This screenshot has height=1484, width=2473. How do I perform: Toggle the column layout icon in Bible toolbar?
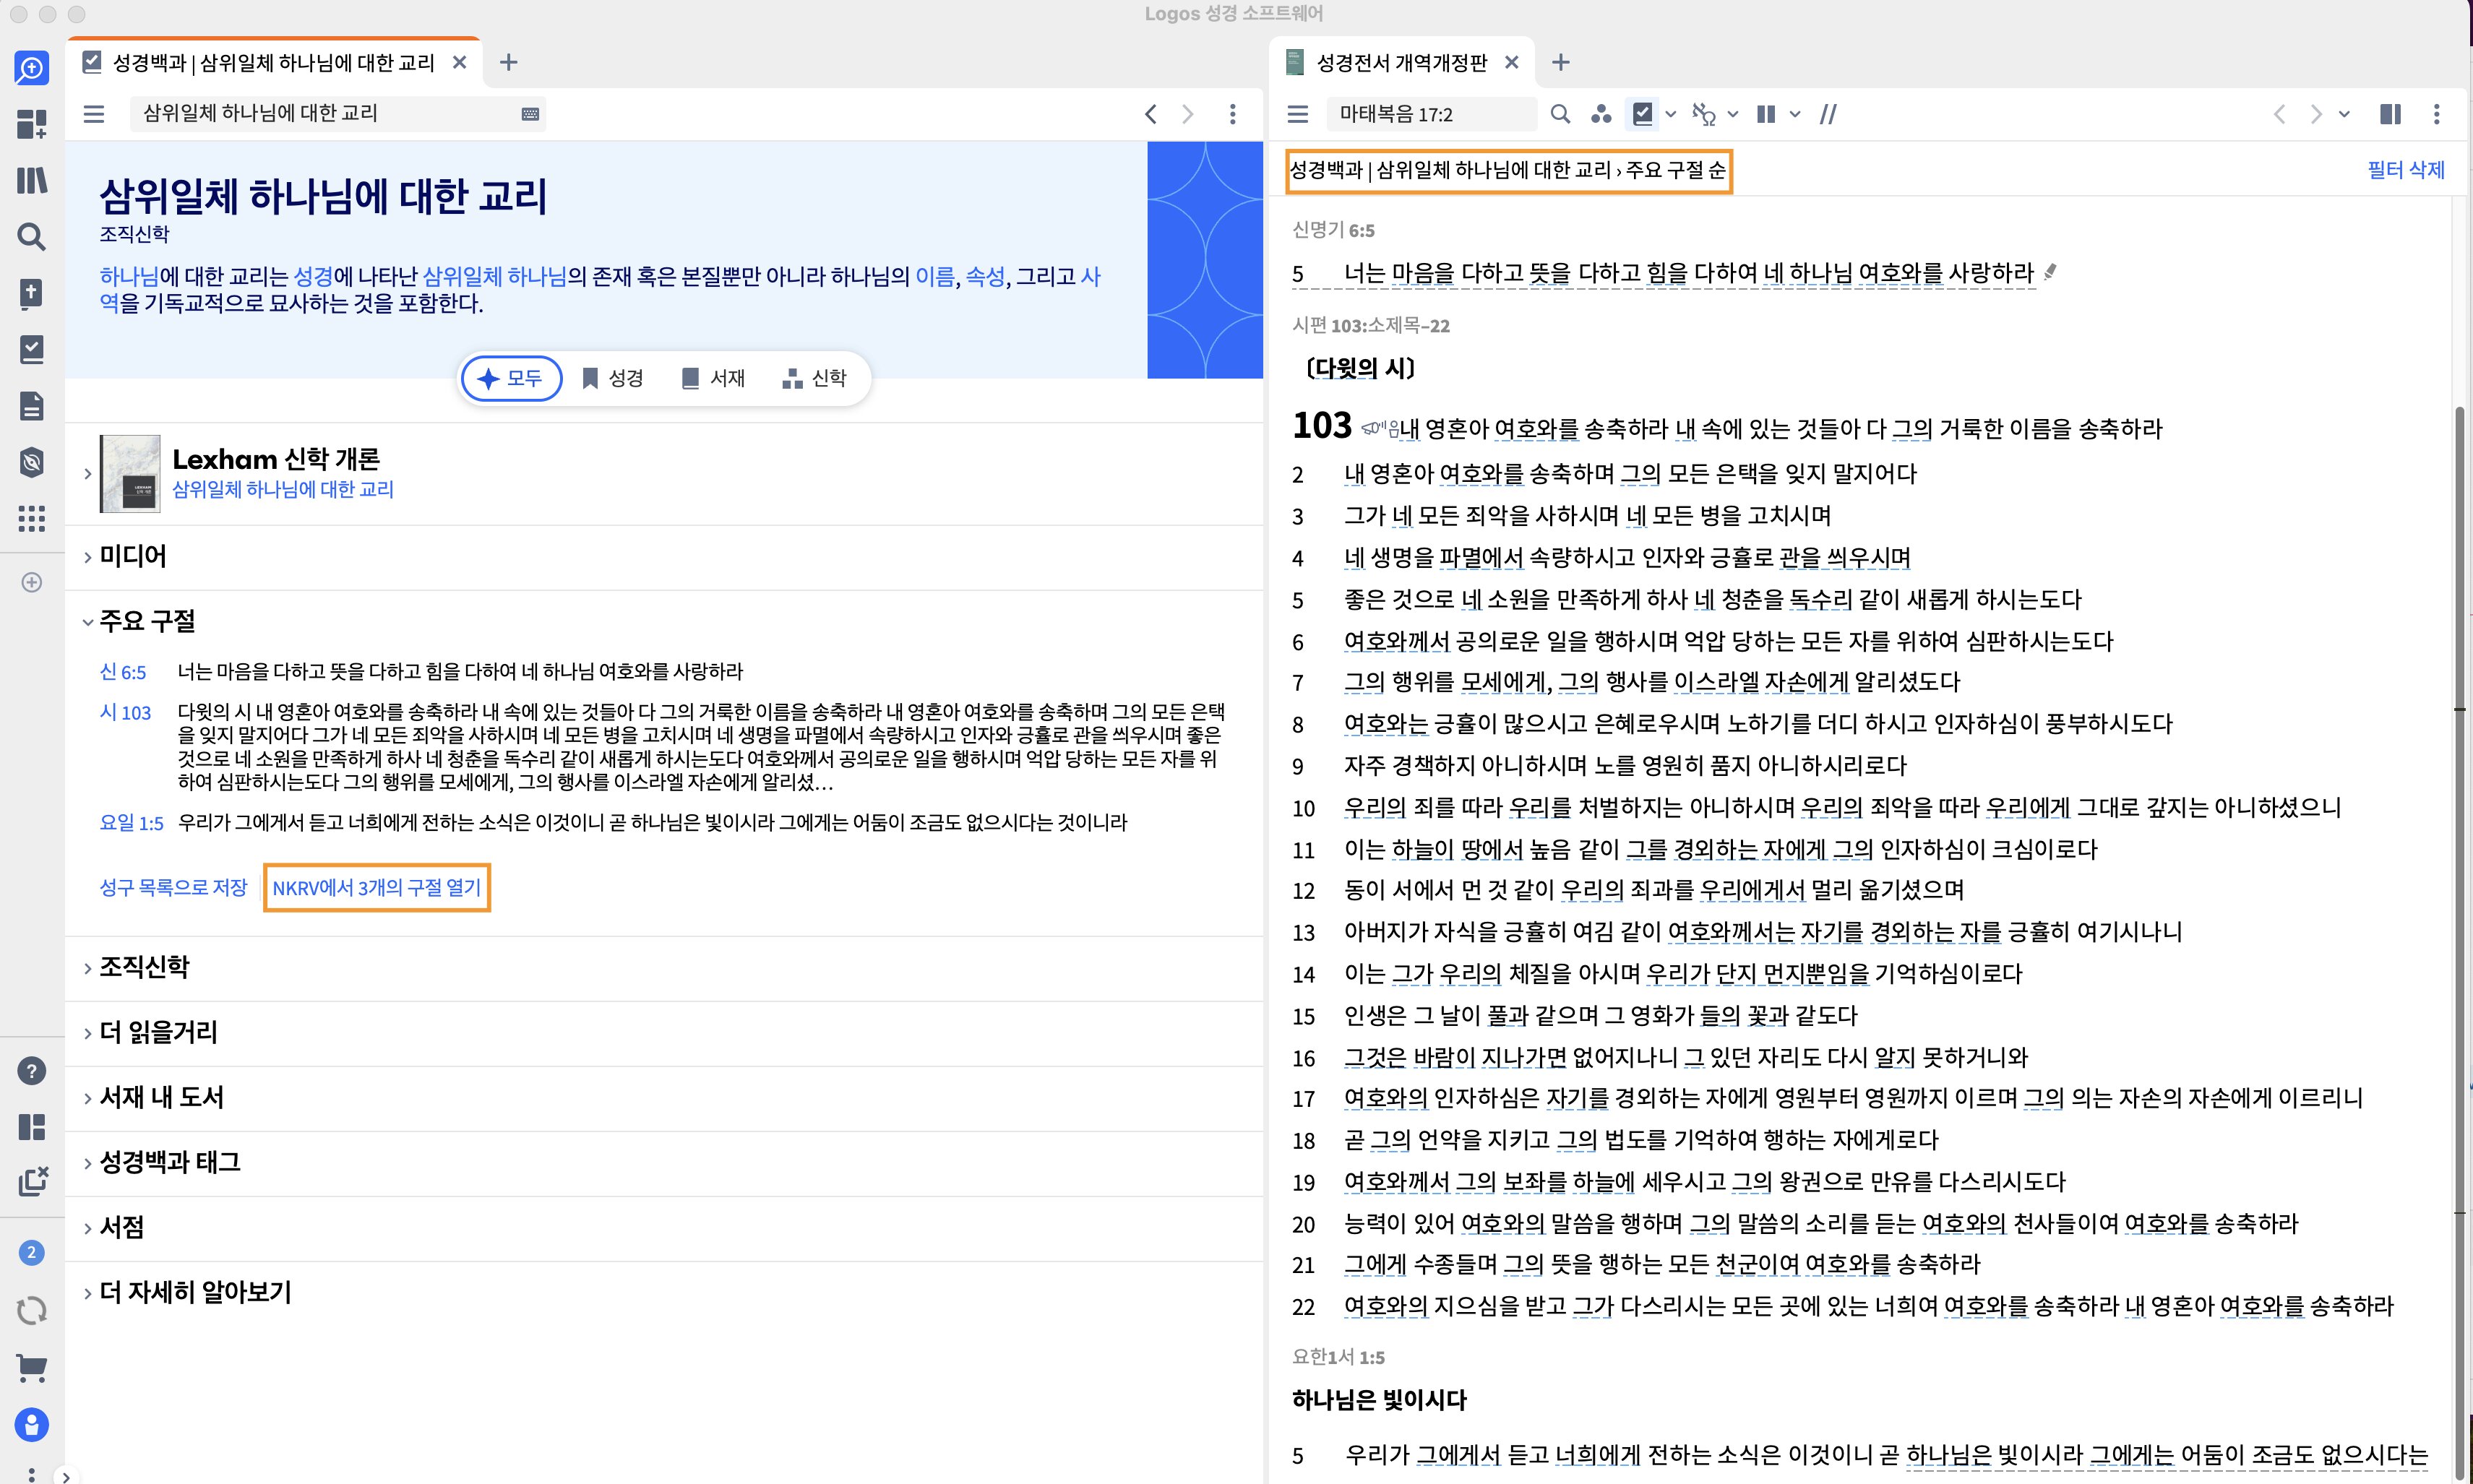point(1766,114)
